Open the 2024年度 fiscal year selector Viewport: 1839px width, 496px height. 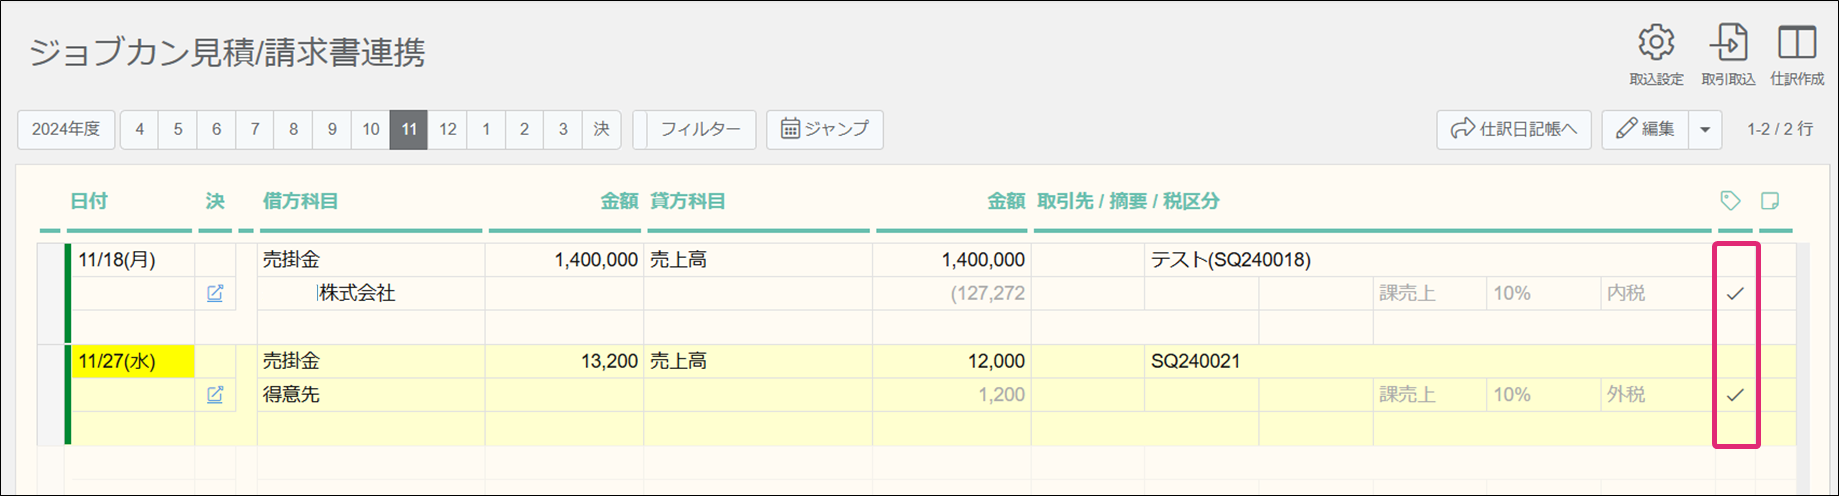pyautogui.click(x=66, y=129)
